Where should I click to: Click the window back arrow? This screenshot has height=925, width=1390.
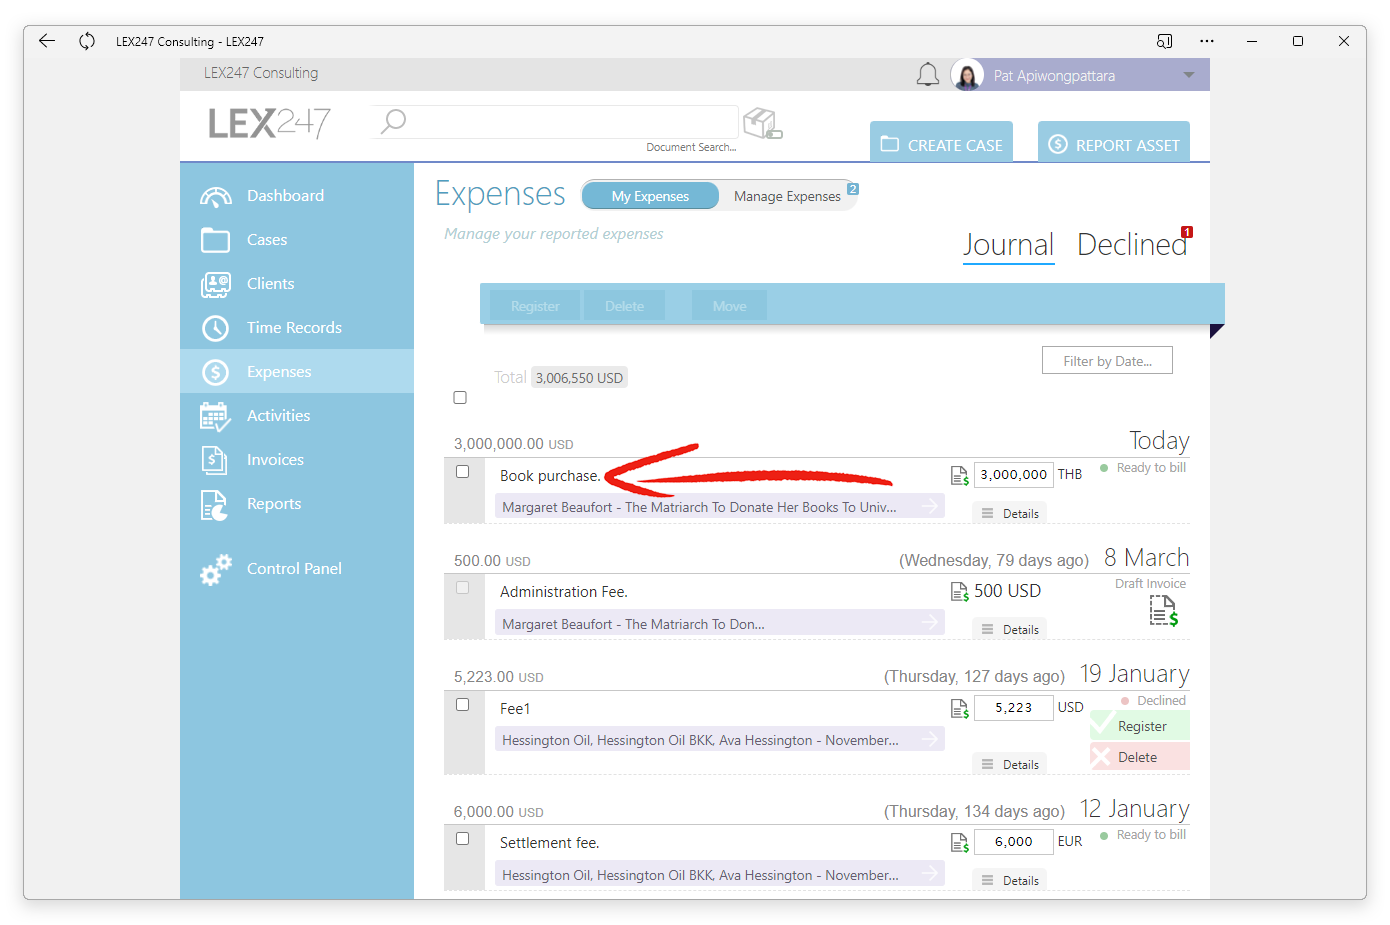46,41
